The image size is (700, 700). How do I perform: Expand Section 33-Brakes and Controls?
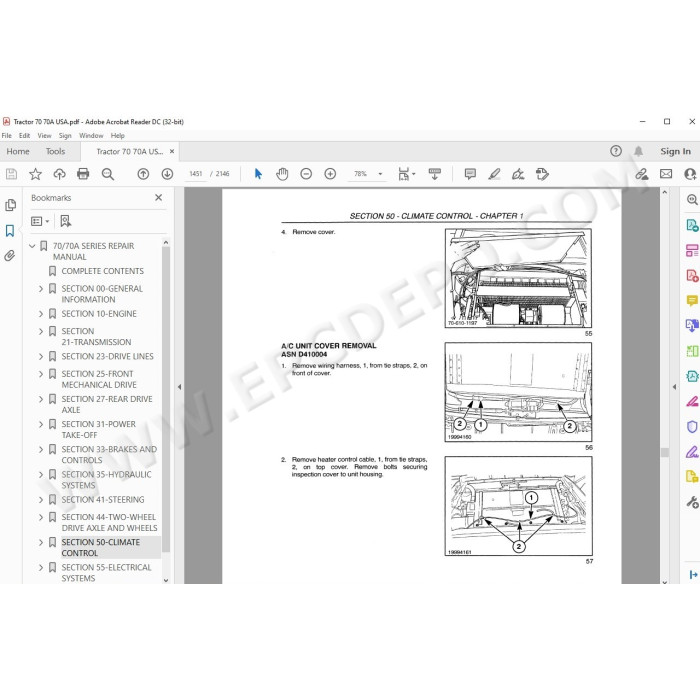pyautogui.click(x=41, y=449)
